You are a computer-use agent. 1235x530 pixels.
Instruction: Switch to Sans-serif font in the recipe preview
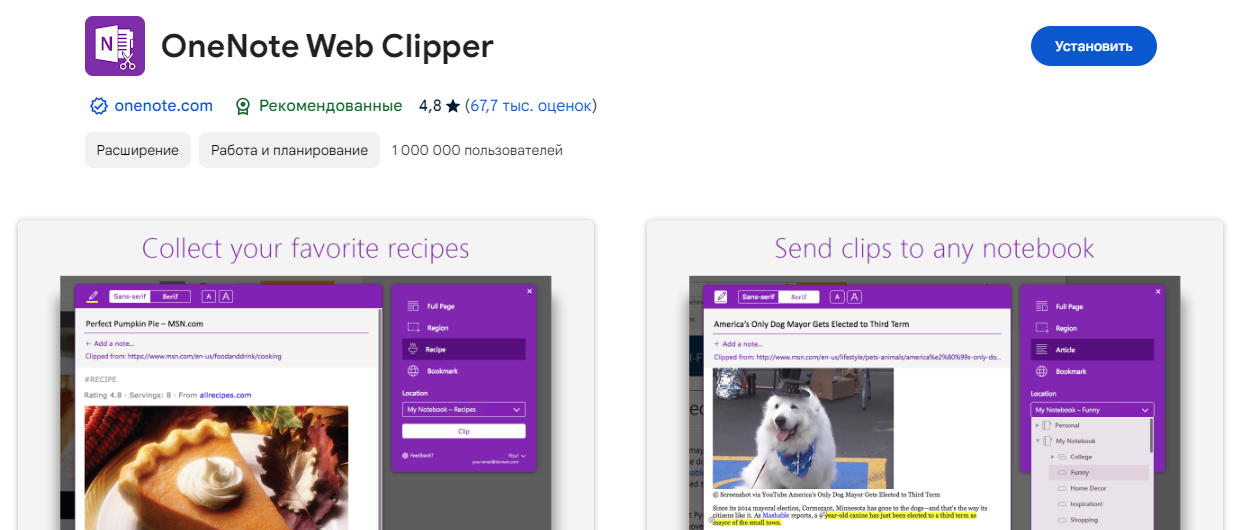129,296
